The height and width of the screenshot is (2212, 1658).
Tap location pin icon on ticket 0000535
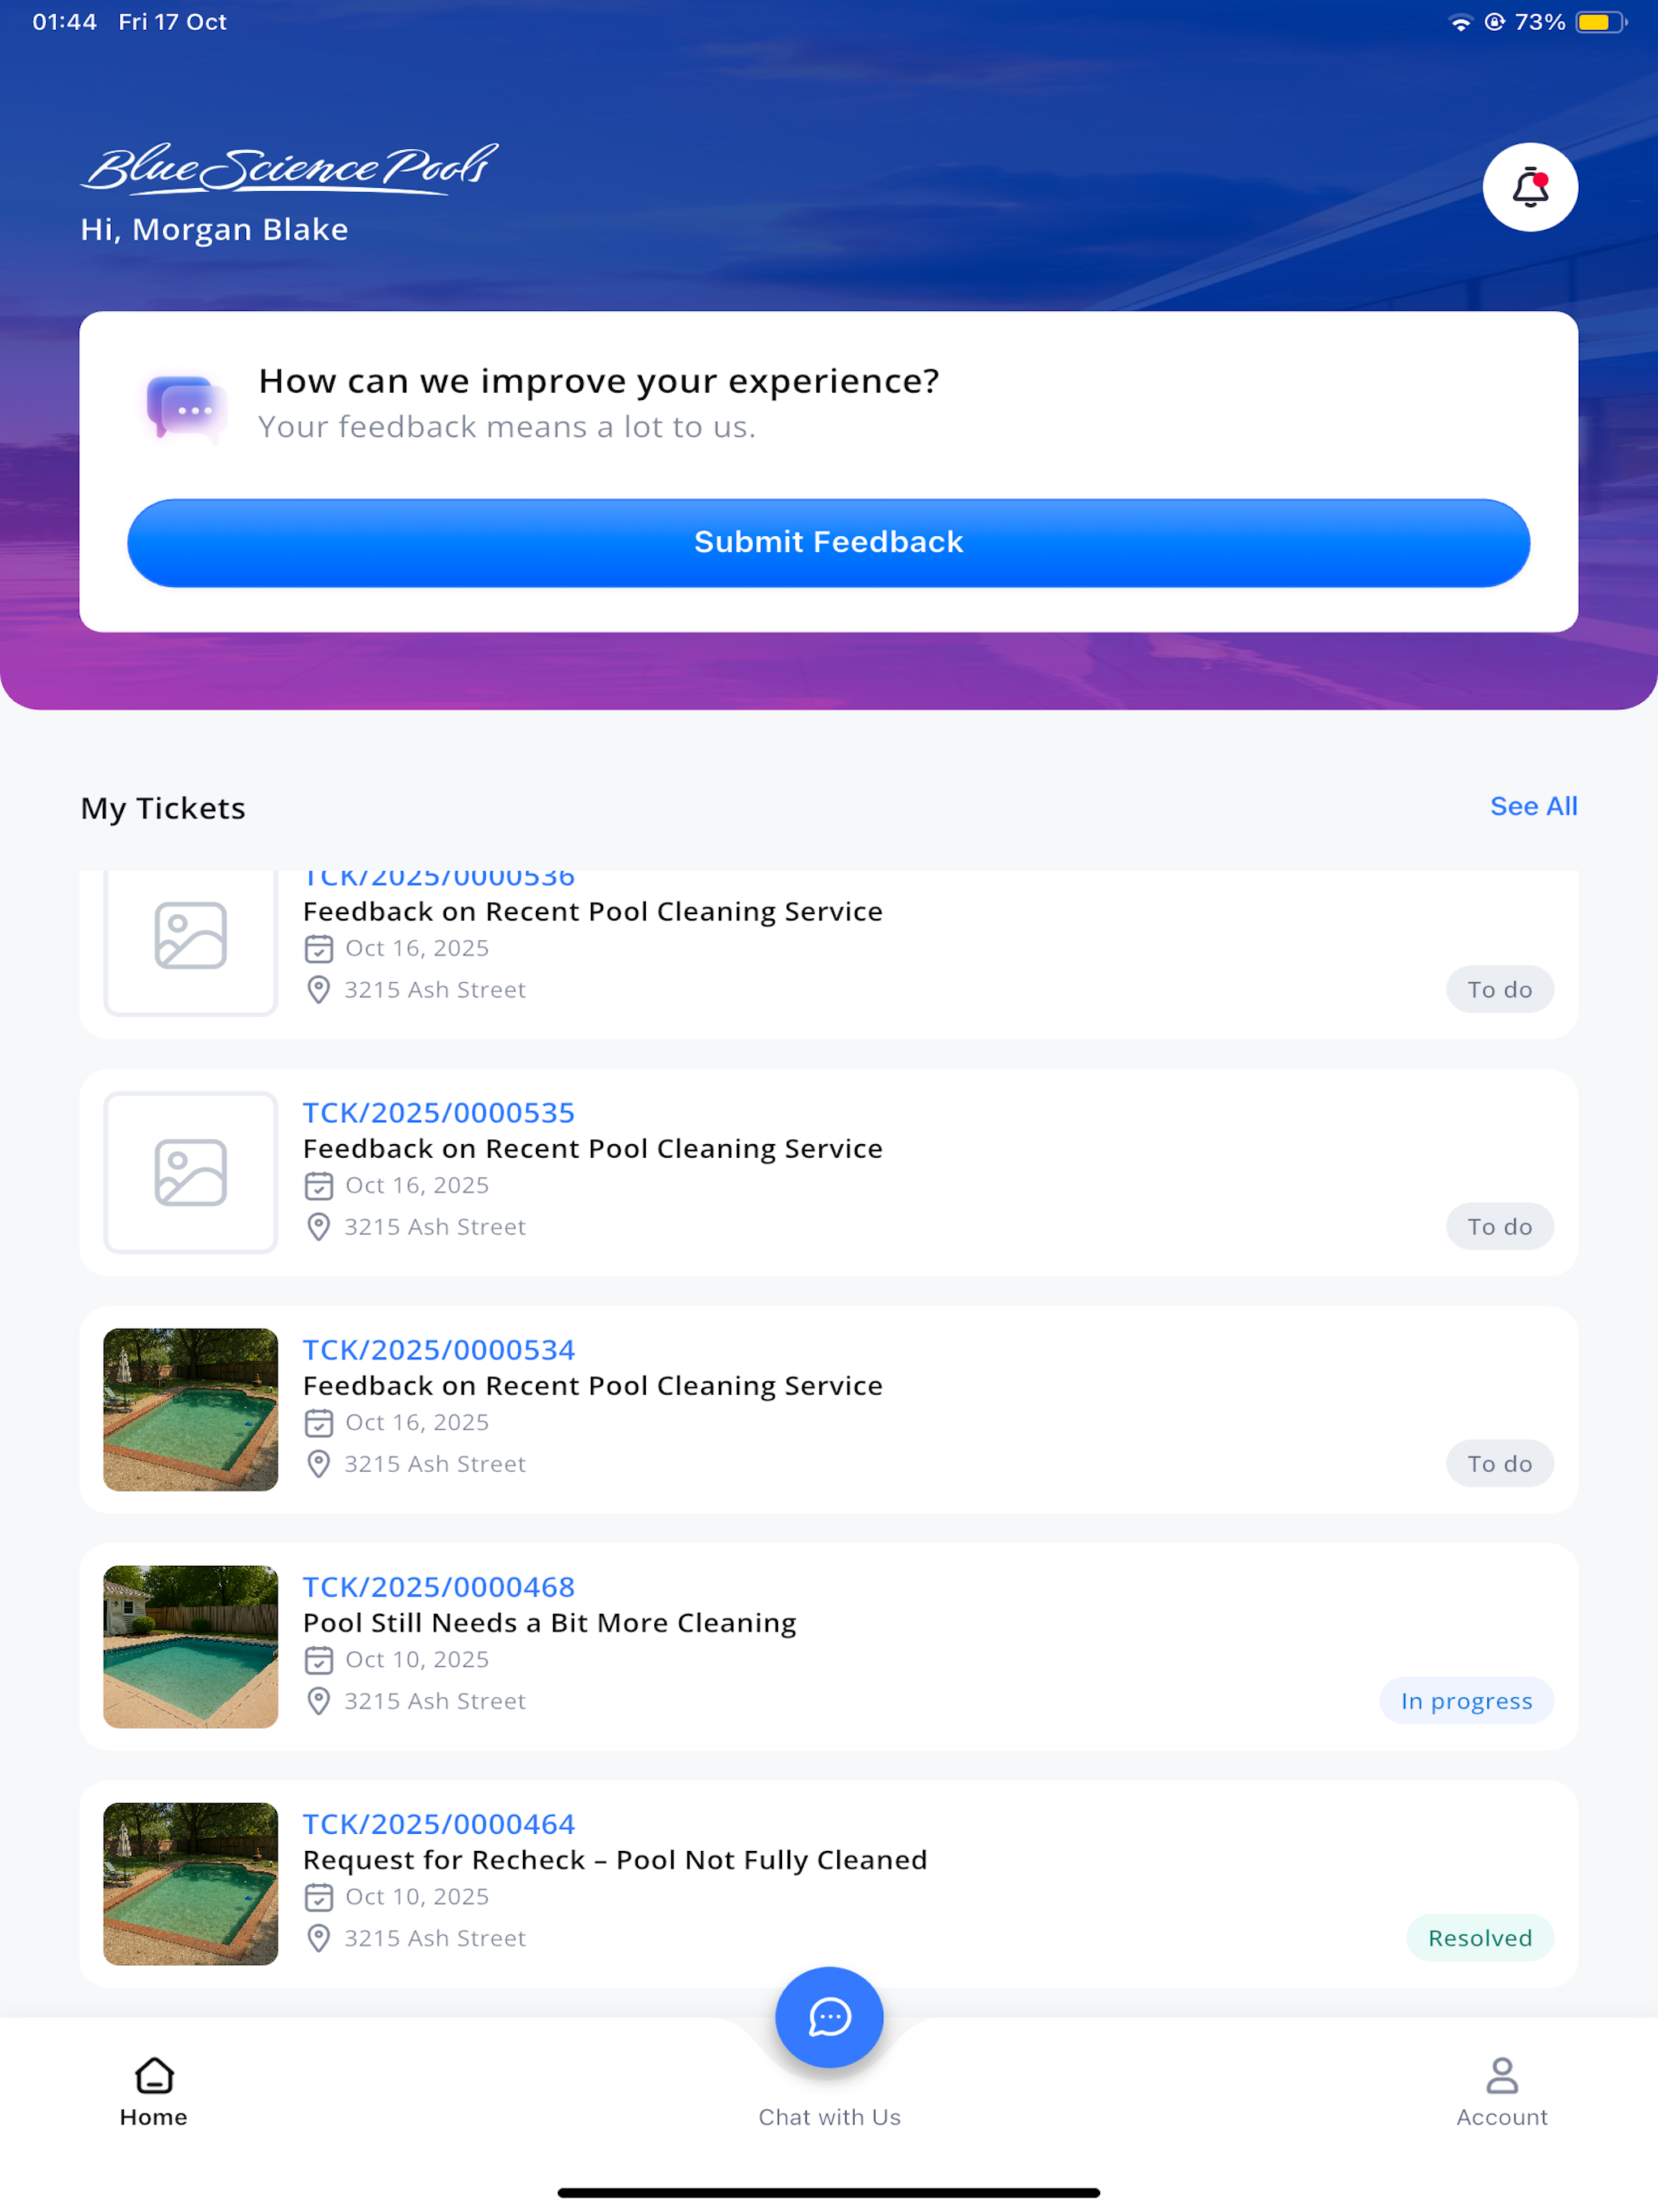(319, 1226)
